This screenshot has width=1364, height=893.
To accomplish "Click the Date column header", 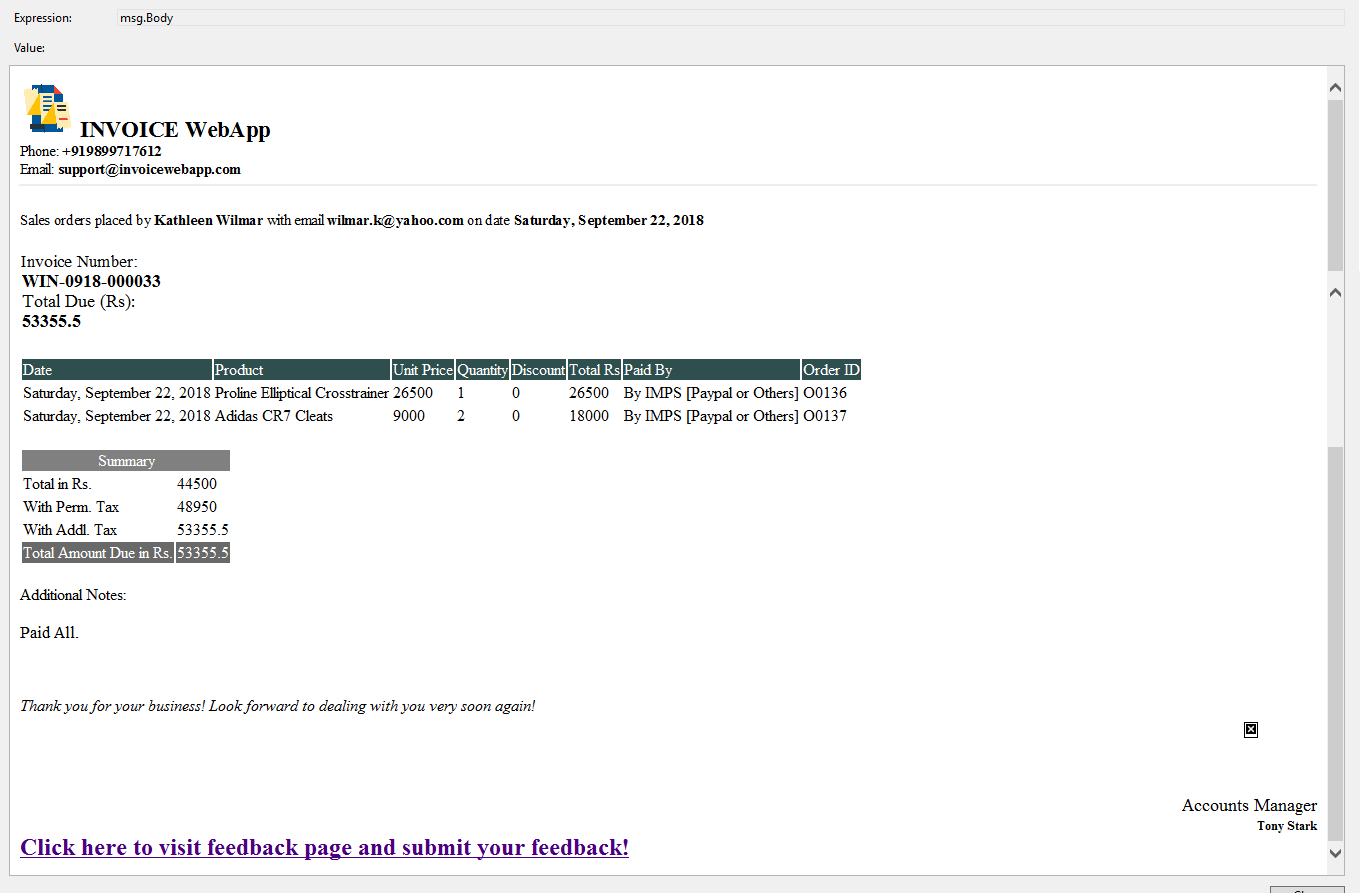I will point(117,370).
